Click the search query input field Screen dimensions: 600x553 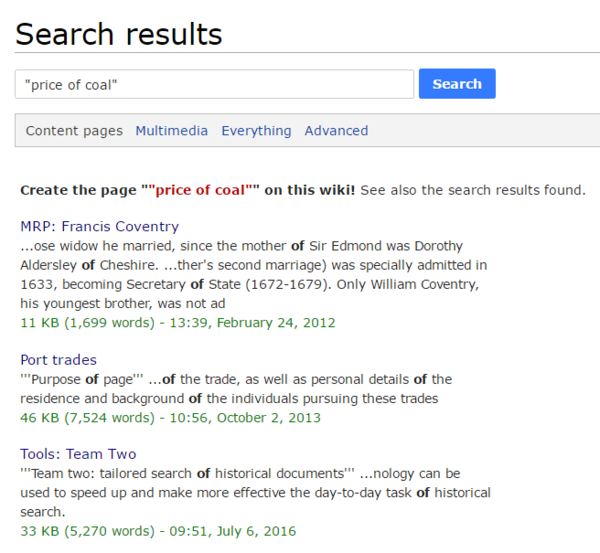[214, 84]
